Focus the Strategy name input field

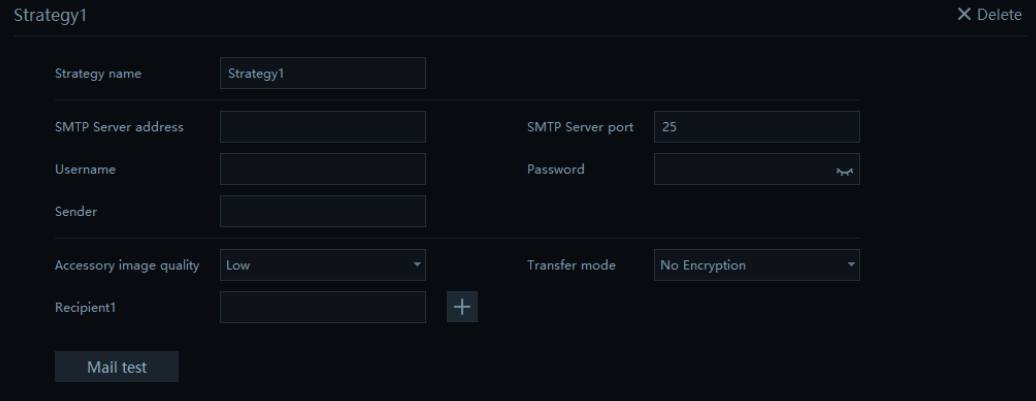(x=322, y=73)
